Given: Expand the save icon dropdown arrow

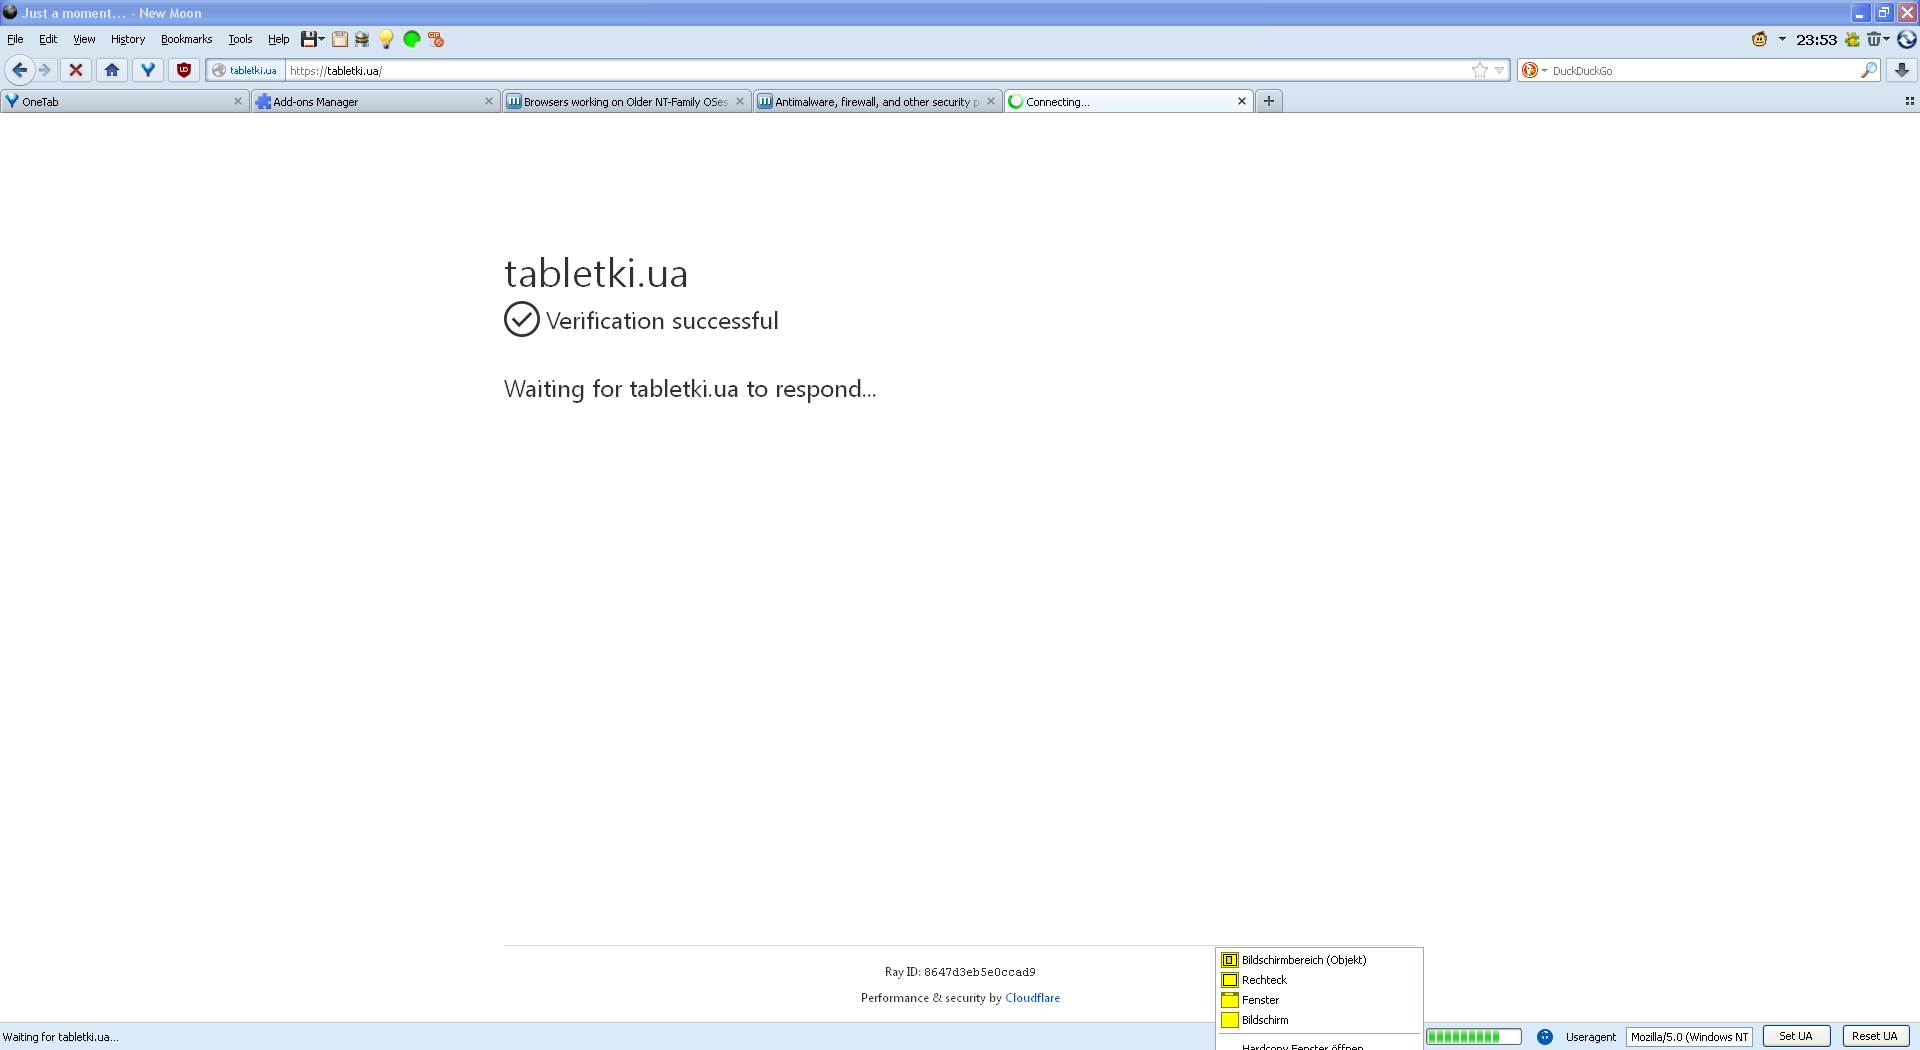Looking at the screenshot, I should pos(322,39).
